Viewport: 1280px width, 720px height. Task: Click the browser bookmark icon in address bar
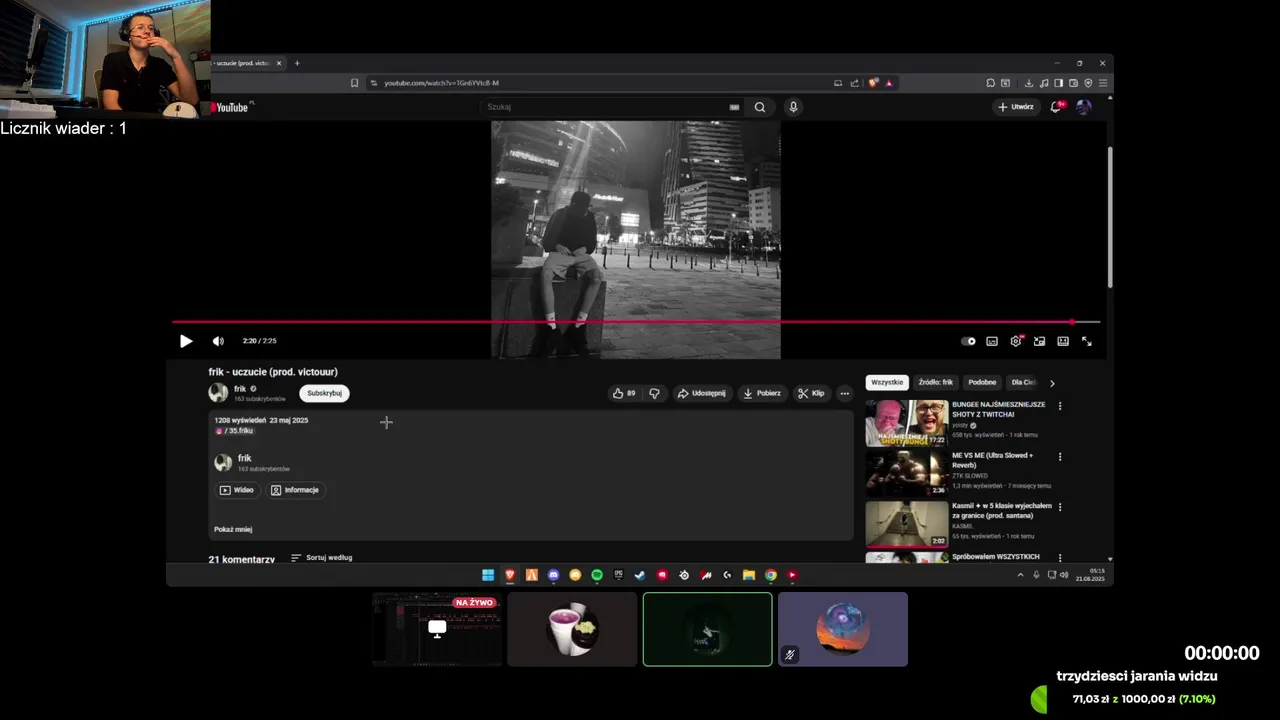354,83
